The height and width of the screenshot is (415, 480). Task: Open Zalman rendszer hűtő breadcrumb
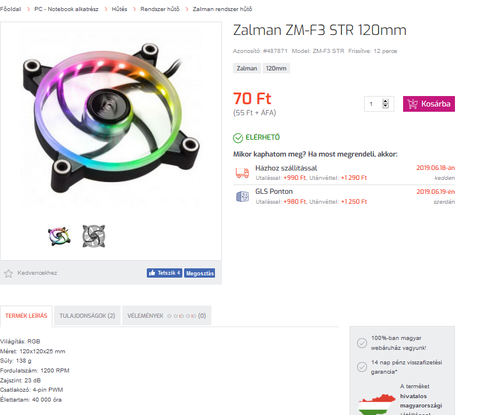(222, 9)
